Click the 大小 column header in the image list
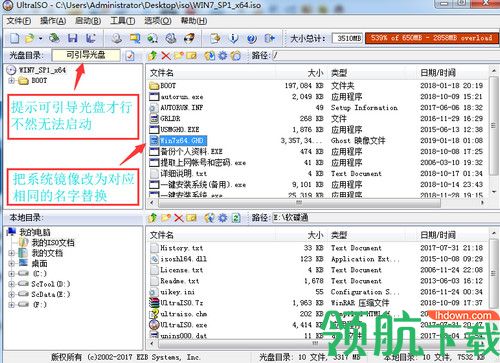 [302, 73]
